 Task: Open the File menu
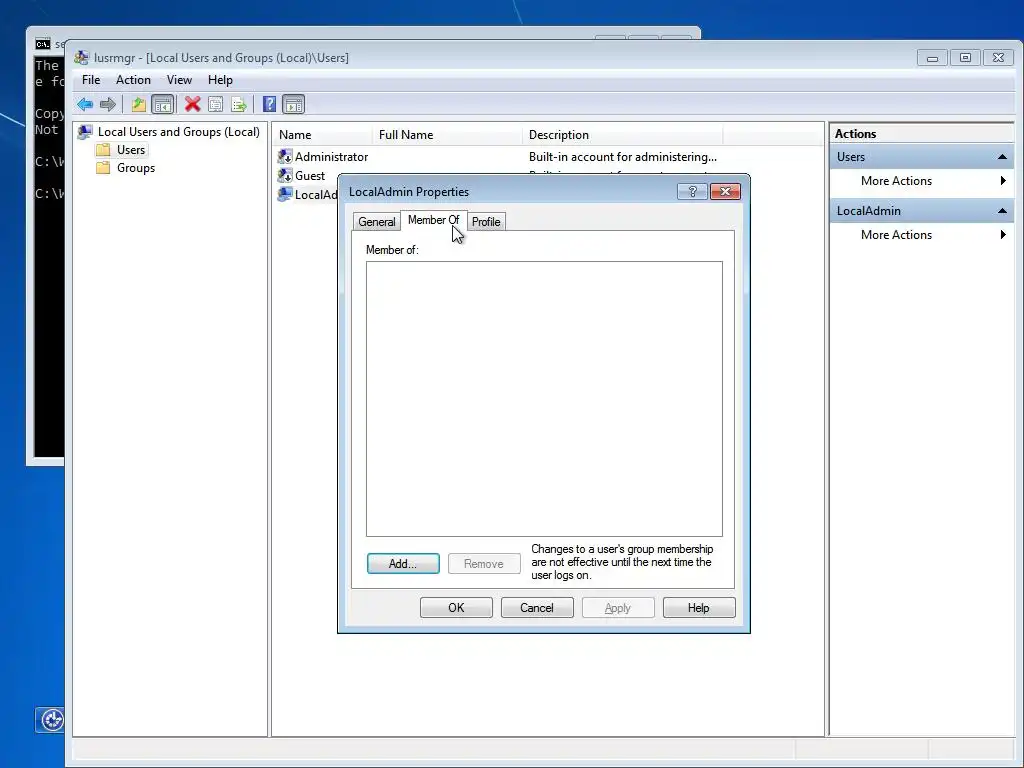pos(91,80)
